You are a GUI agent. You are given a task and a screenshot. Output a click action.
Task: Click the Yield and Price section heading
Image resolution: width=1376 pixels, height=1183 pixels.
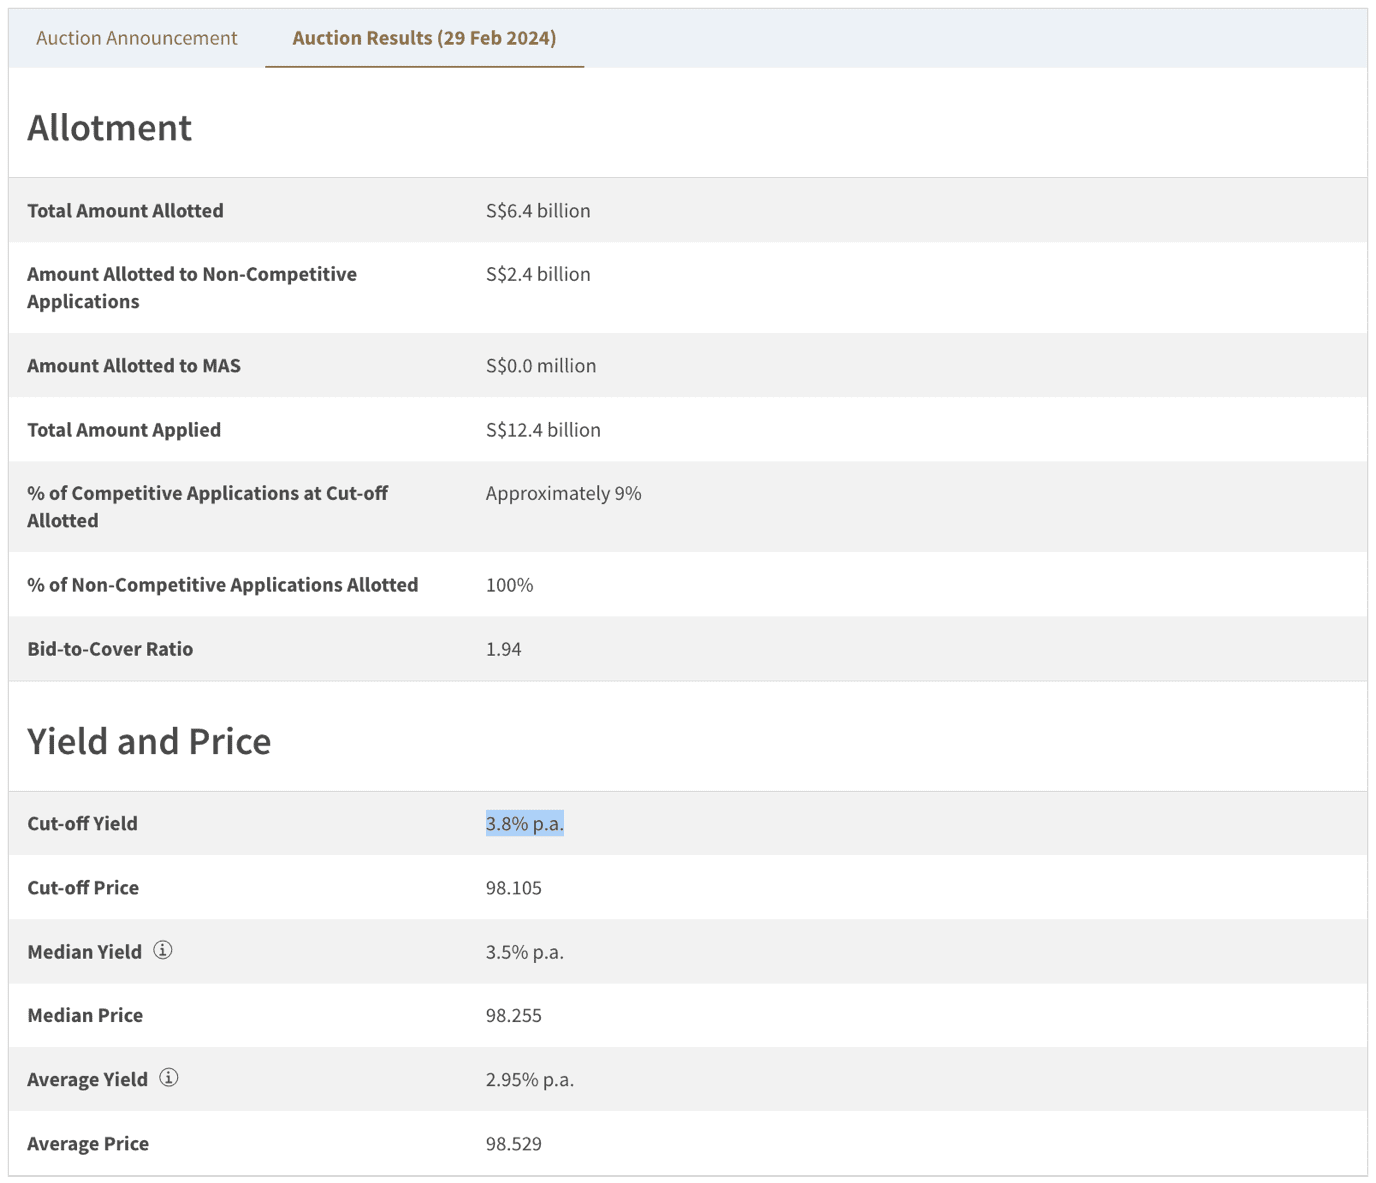tap(149, 741)
